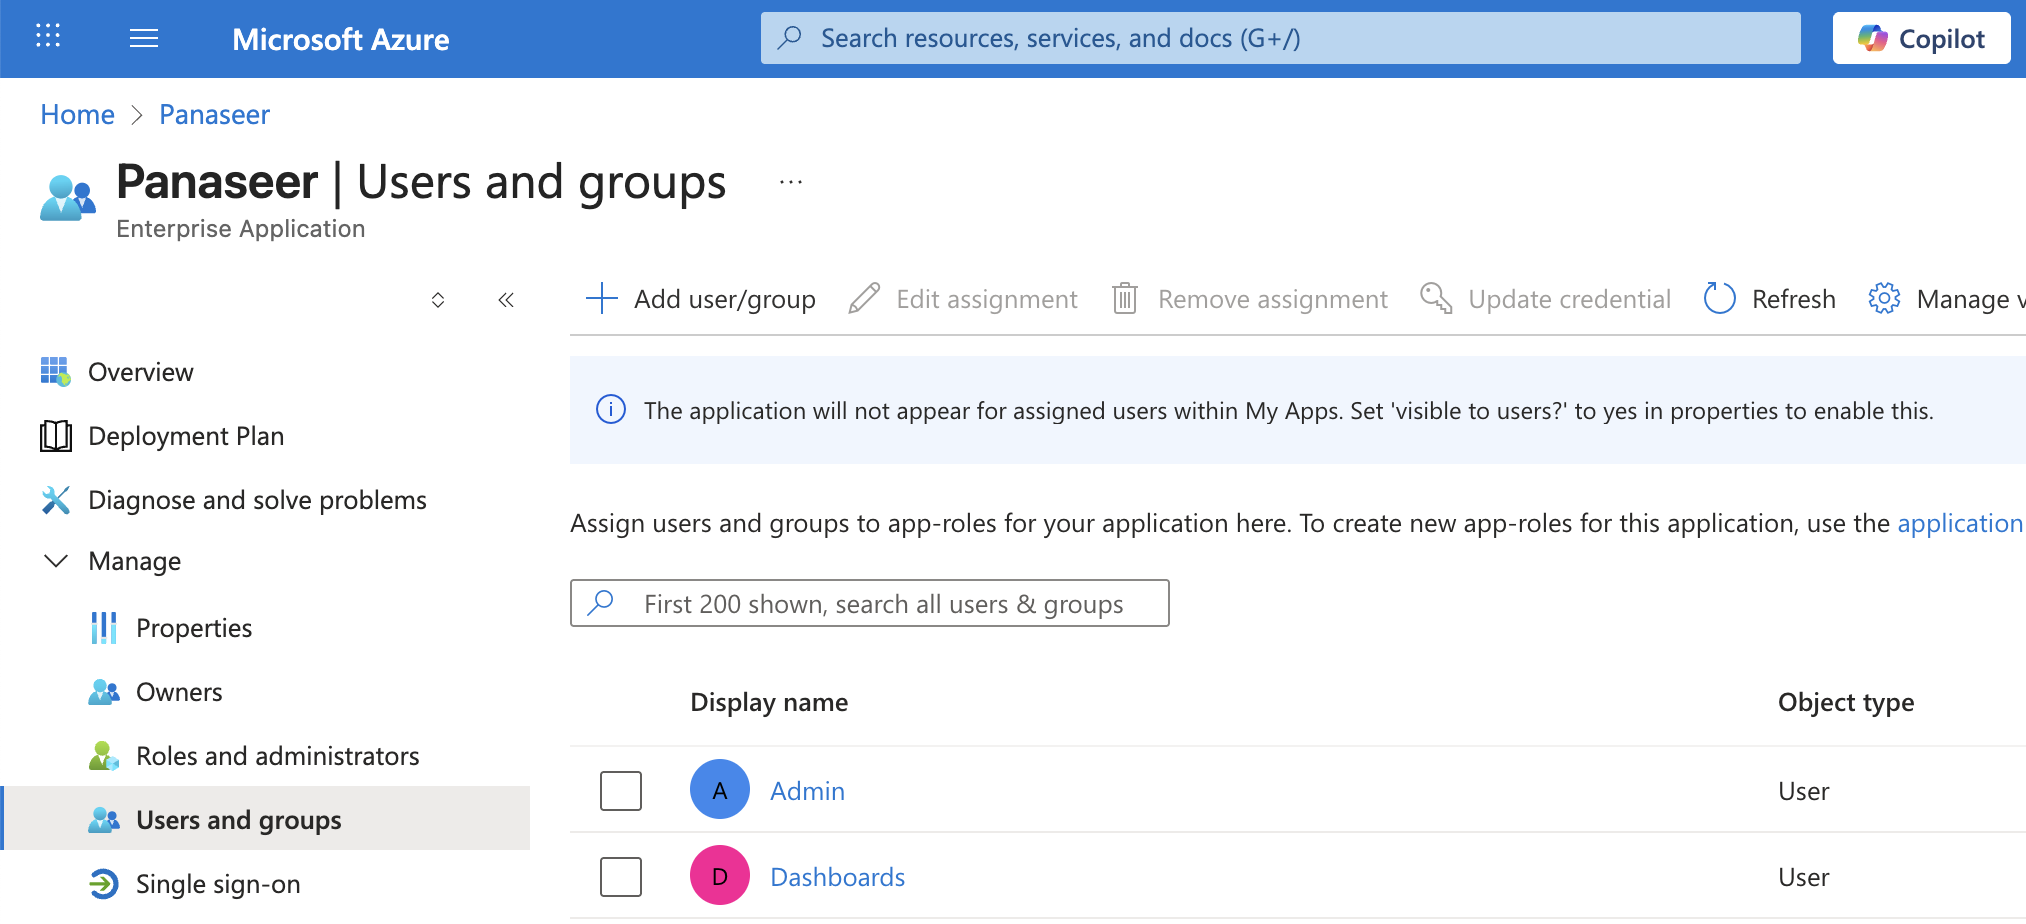Click the Panaseer enterprise application icon

click(x=68, y=198)
